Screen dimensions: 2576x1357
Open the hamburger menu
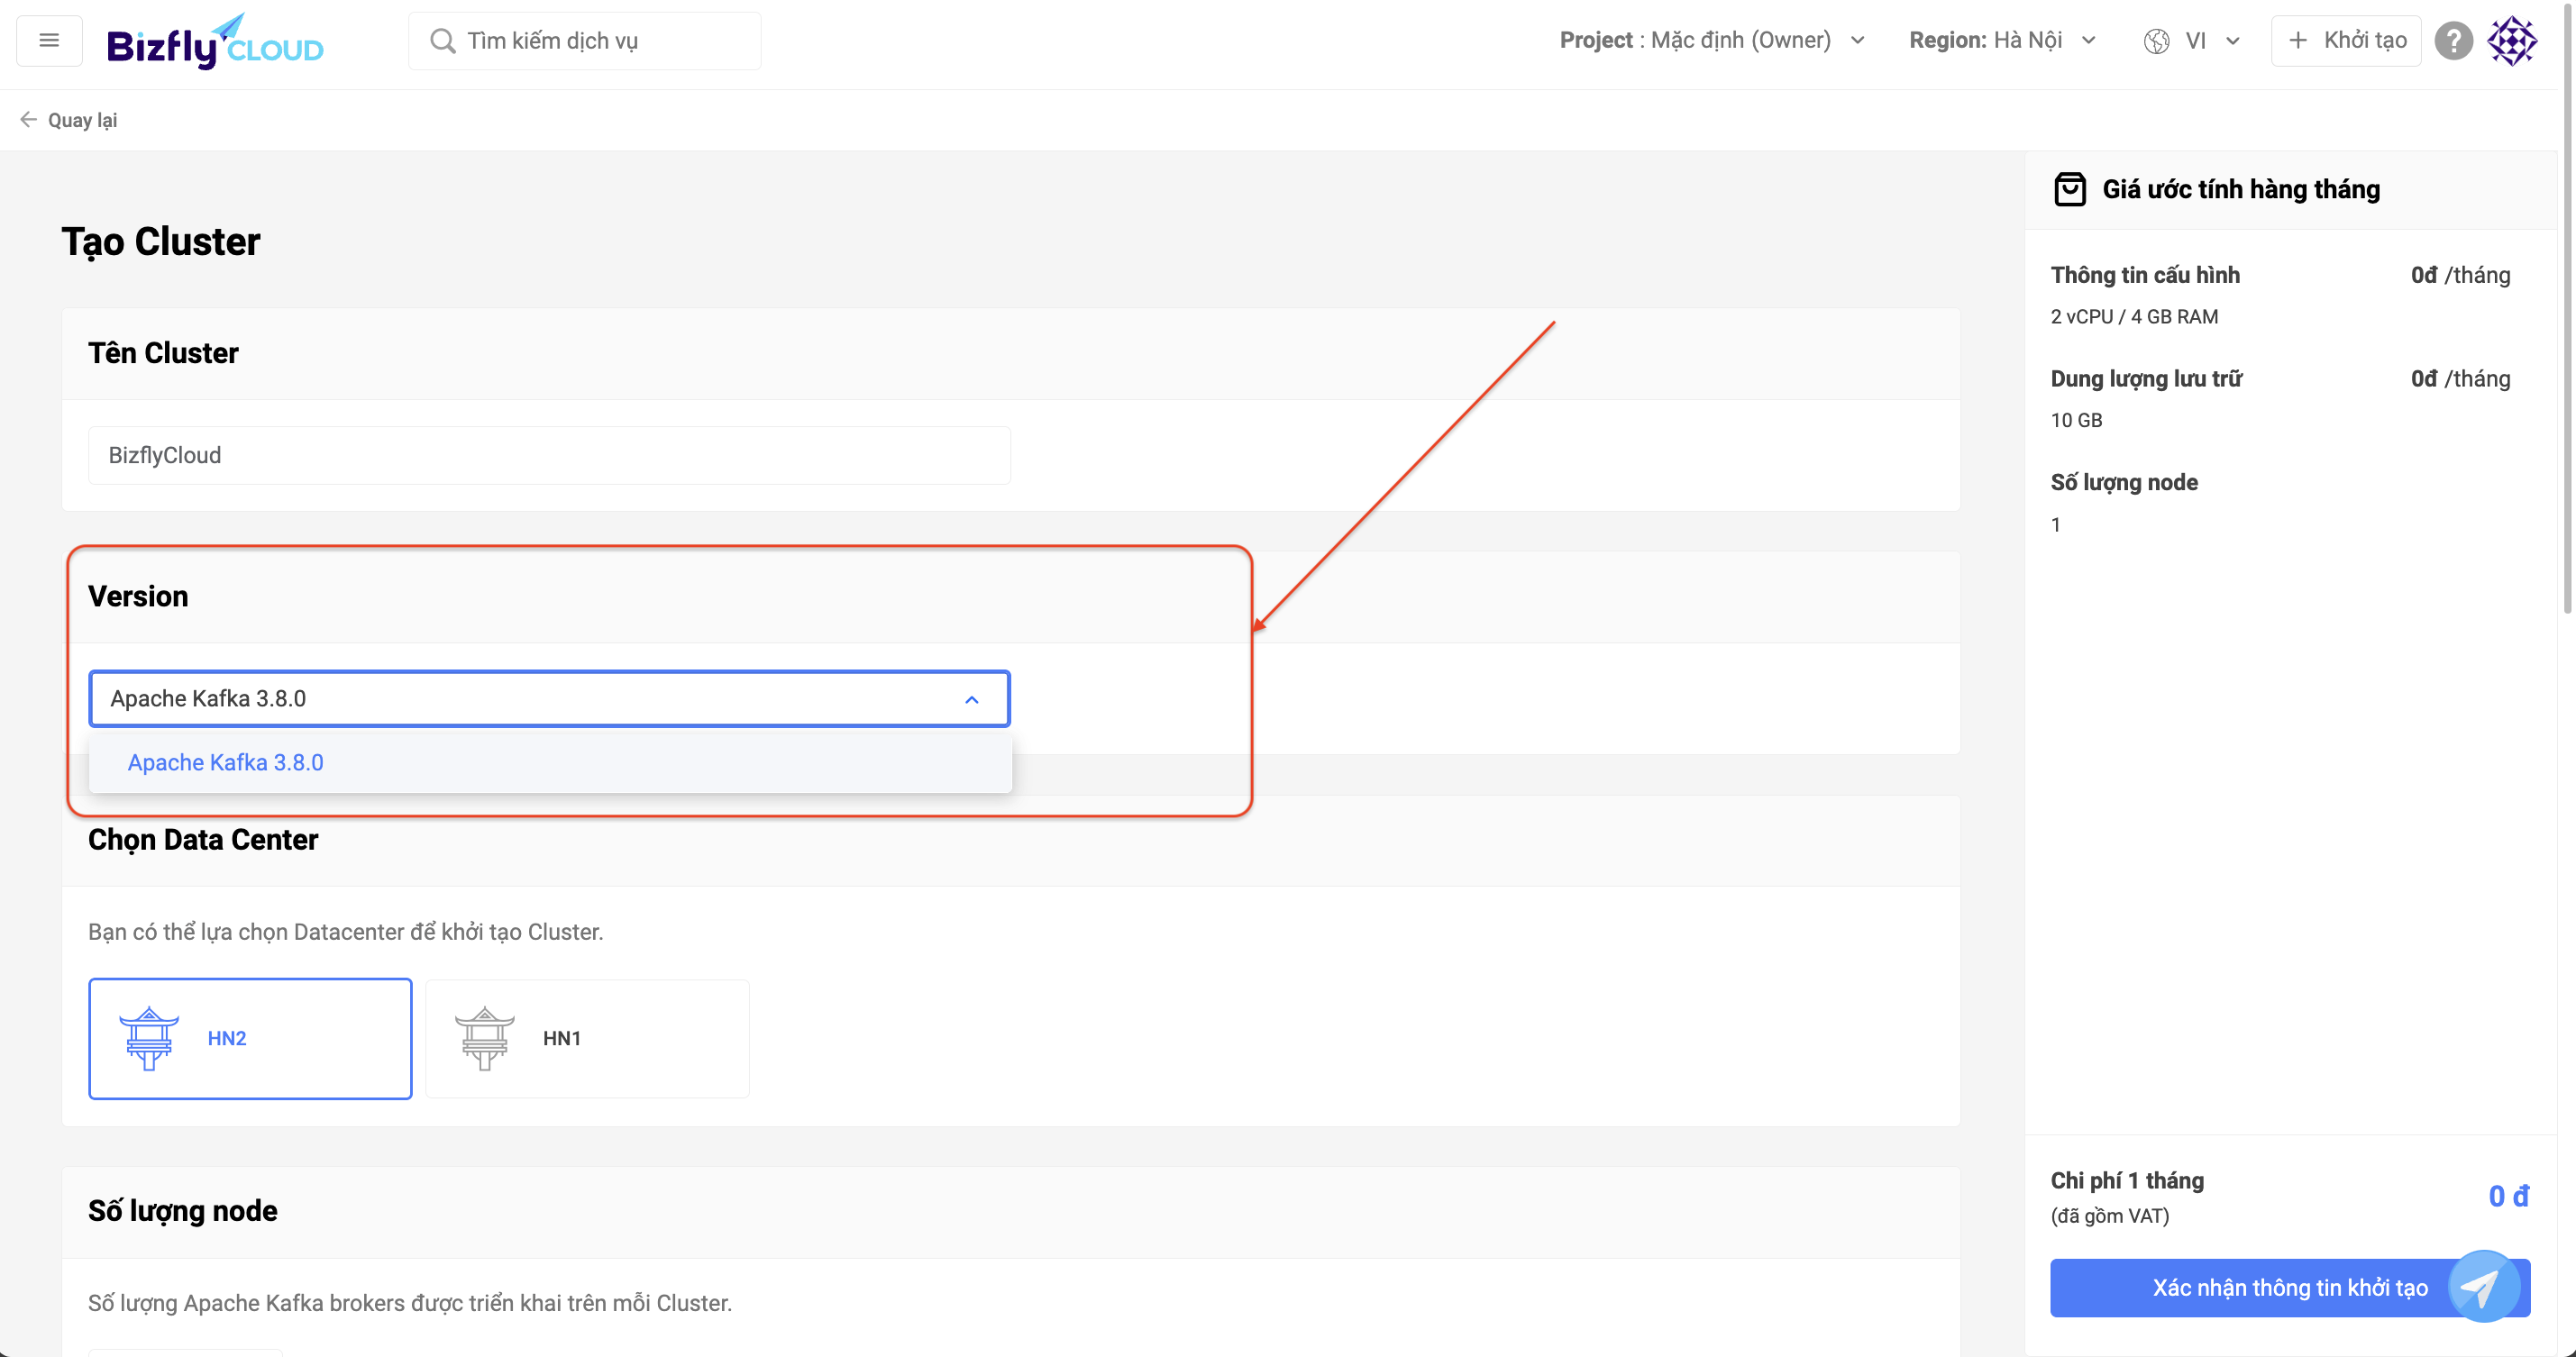tap(49, 40)
